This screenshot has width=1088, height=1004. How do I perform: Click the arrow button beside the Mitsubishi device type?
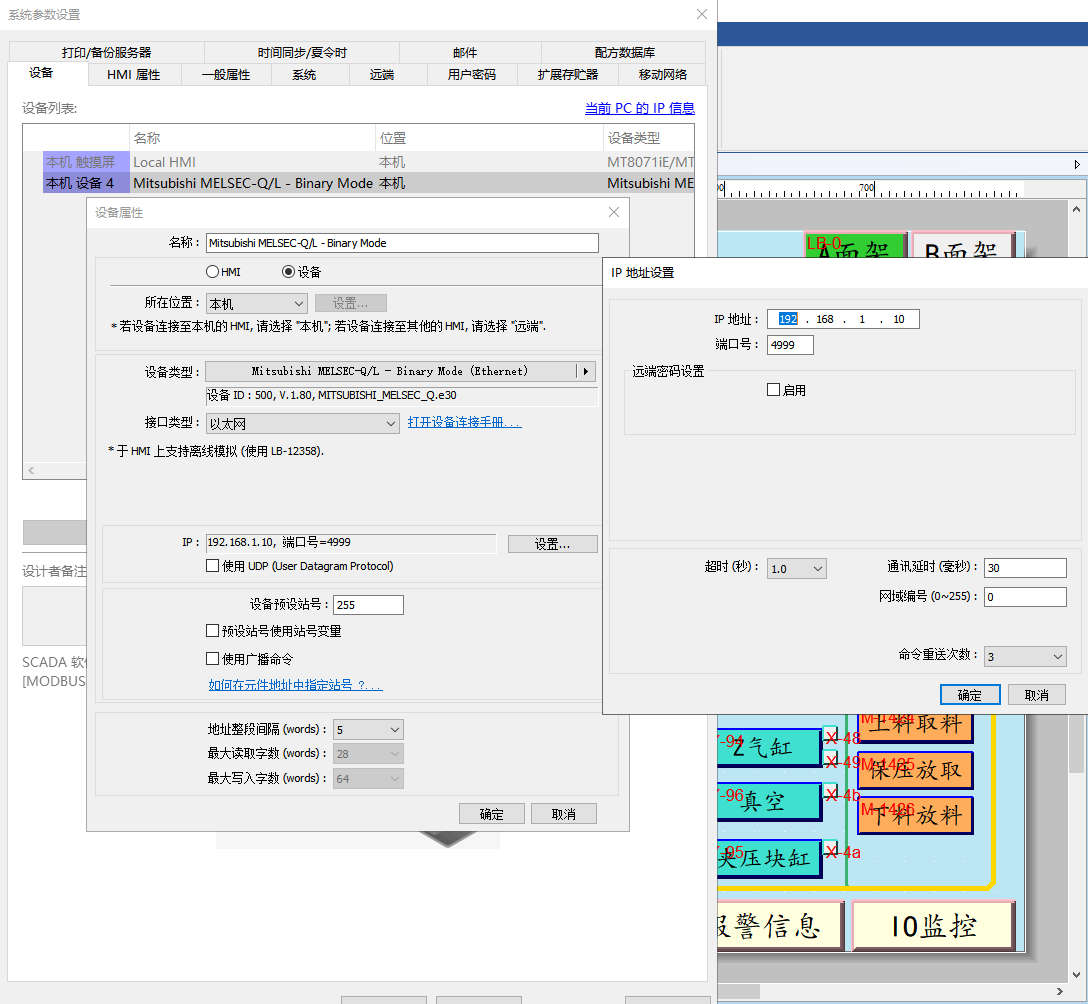(x=586, y=371)
